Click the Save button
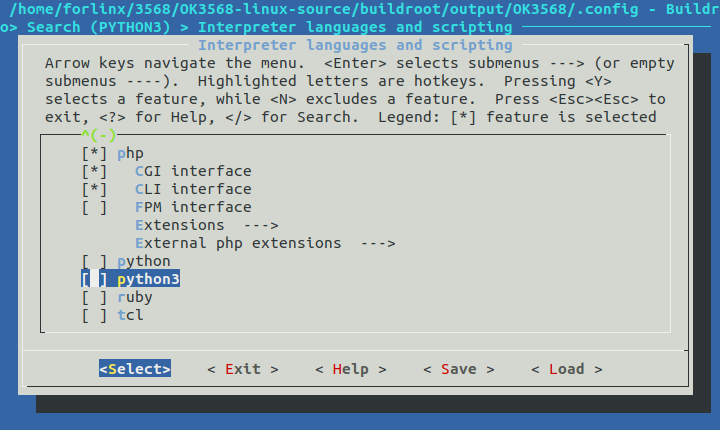Image resolution: width=720 pixels, height=430 pixels. pos(458,369)
